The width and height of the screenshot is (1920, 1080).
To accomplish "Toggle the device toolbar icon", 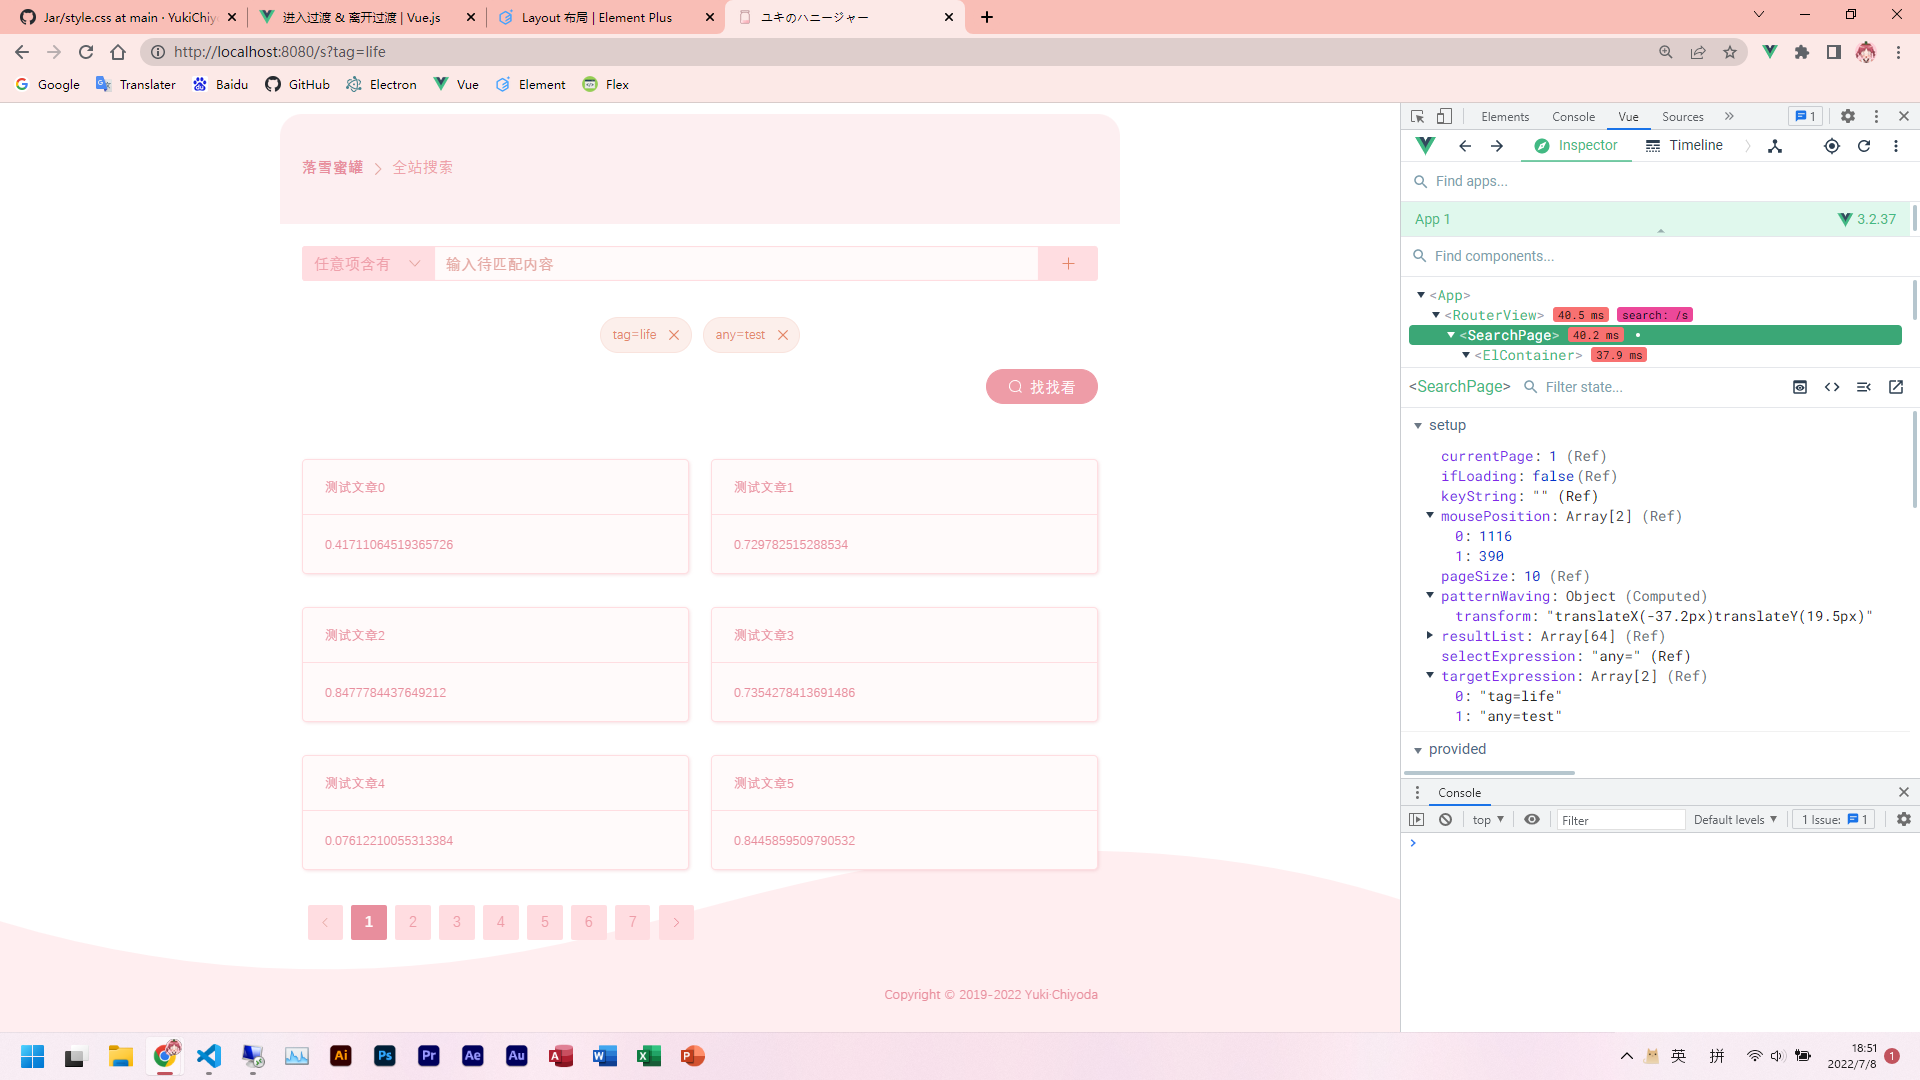I will pyautogui.click(x=1444, y=116).
